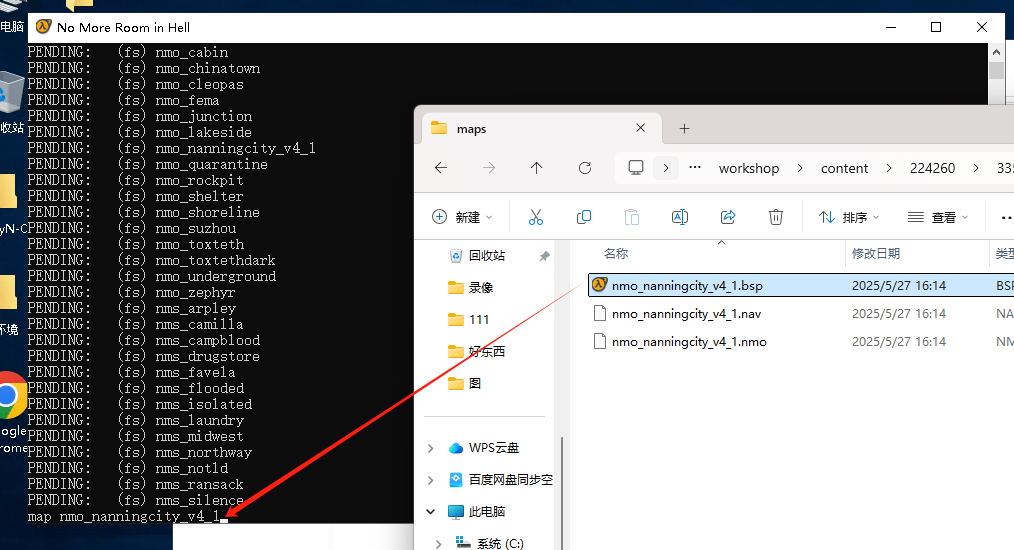This screenshot has width=1014, height=550.
Task: Expand chevron after content breadcrumb
Action: pyautogui.click(x=889, y=168)
